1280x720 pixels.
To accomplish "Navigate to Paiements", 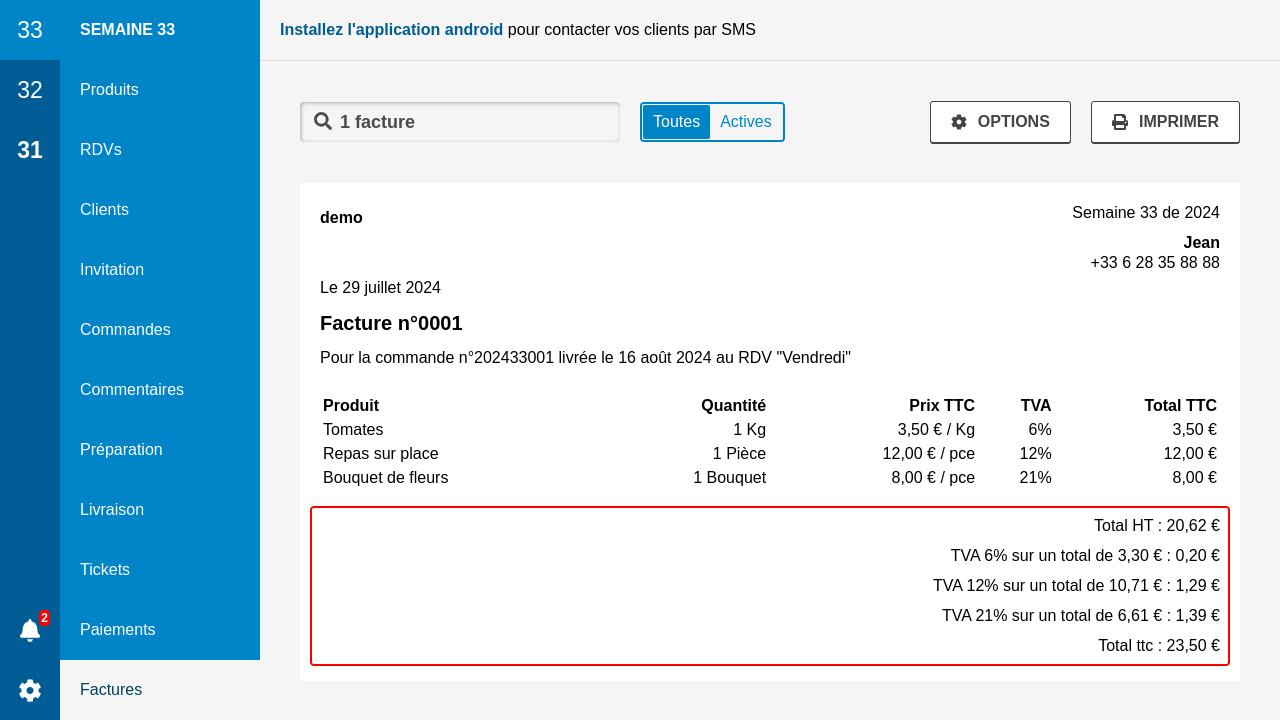I will (118, 630).
